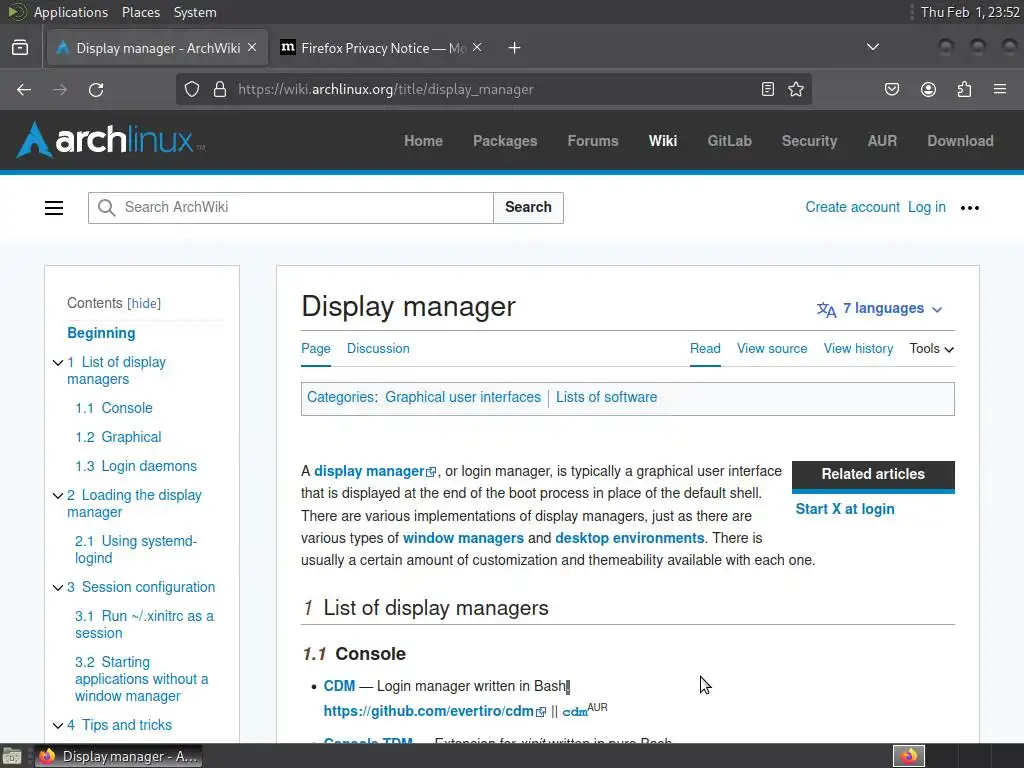Open Download in Arch navigation
The height and width of the screenshot is (768, 1024).
click(960, 141)
